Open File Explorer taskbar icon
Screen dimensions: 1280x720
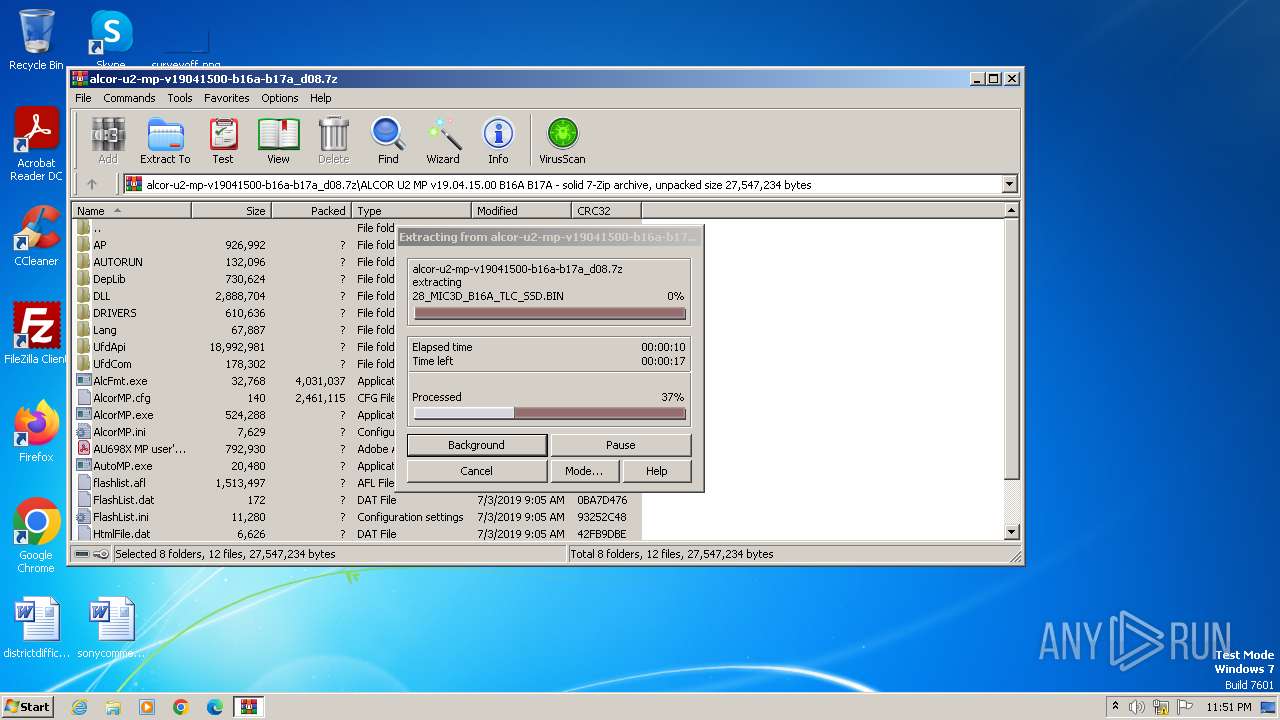coord(113,707)
